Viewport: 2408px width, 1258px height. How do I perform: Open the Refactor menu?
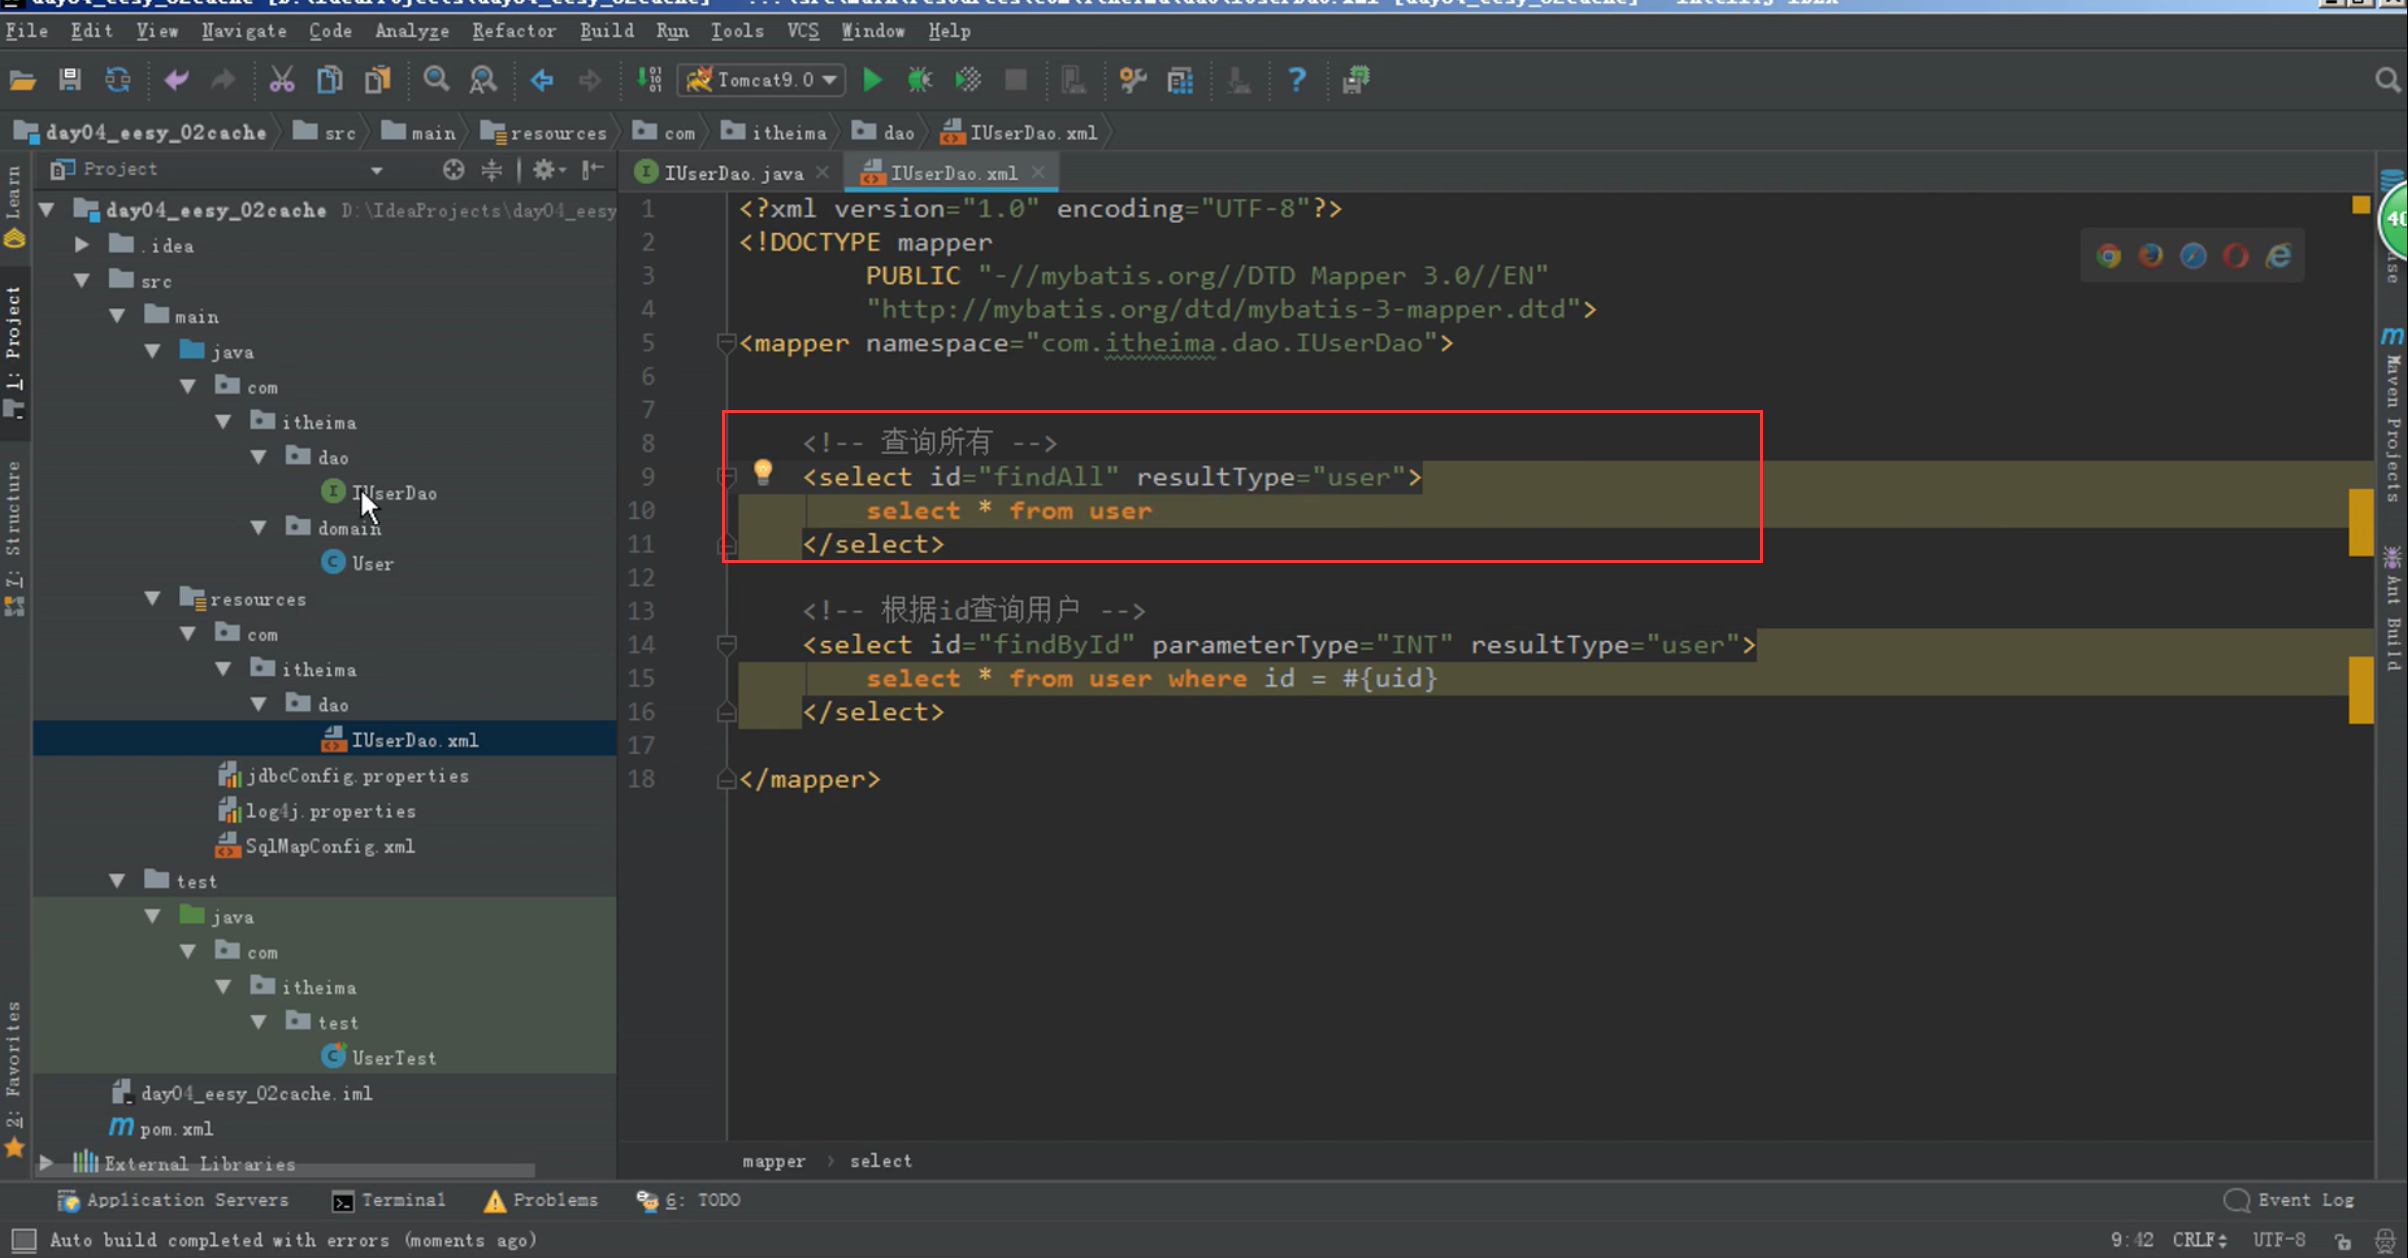pos(513,31)
